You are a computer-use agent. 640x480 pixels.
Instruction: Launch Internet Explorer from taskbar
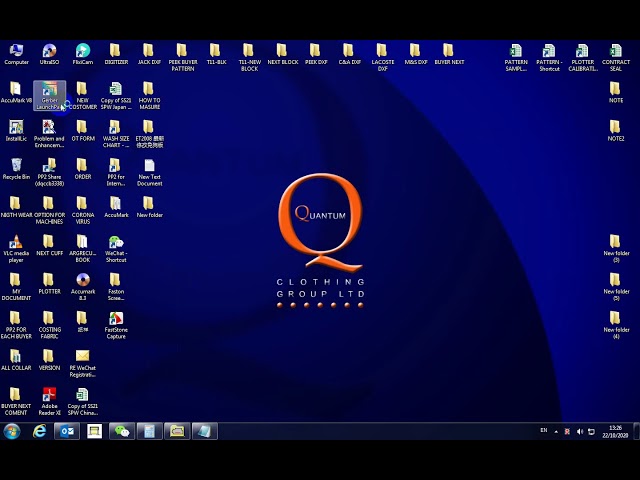click(x=40, y=431)
